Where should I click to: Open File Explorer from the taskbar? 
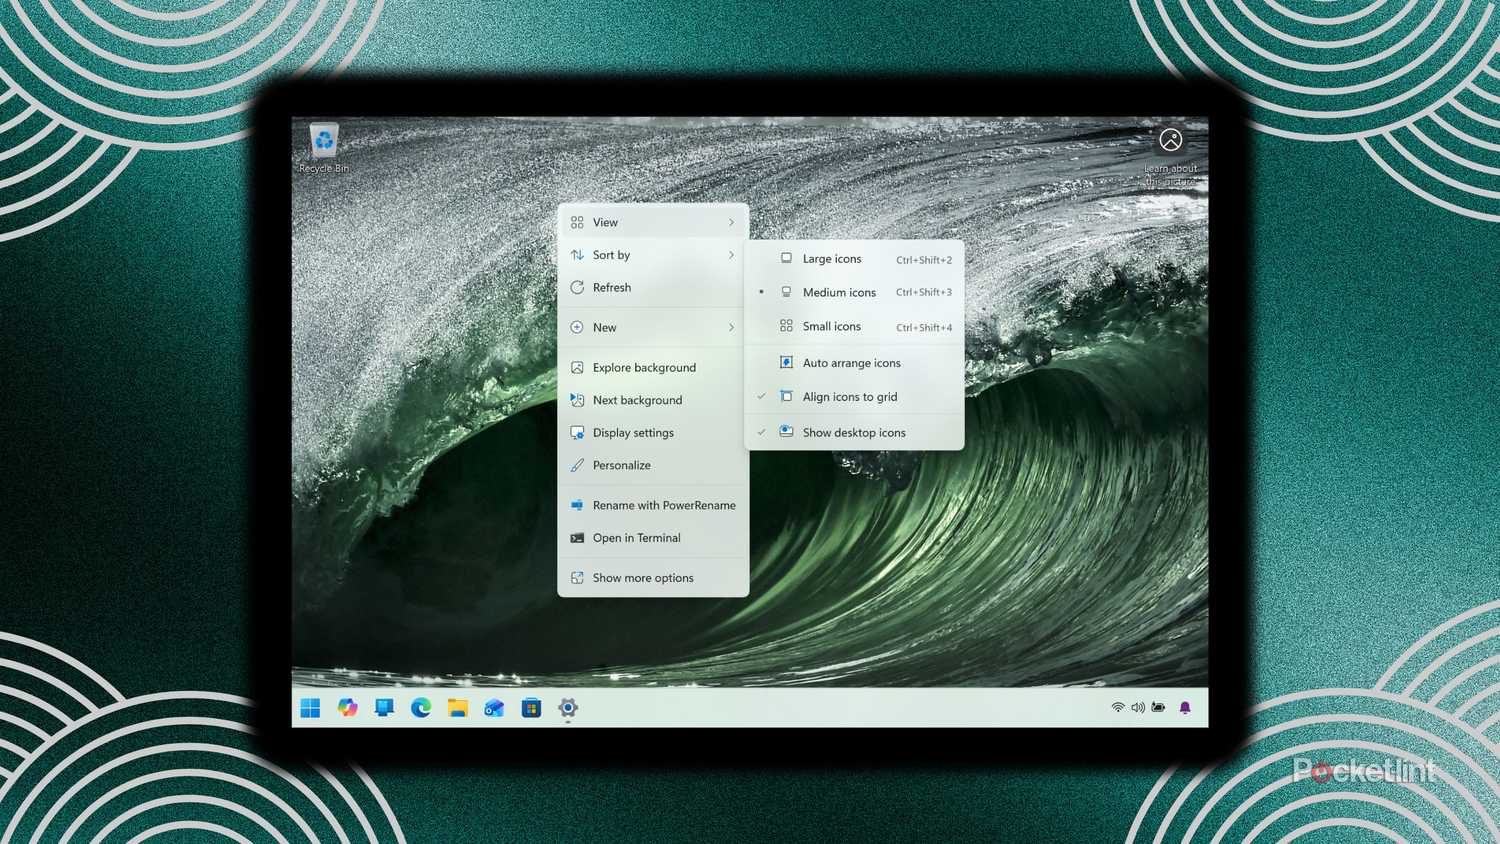[458, 708]
